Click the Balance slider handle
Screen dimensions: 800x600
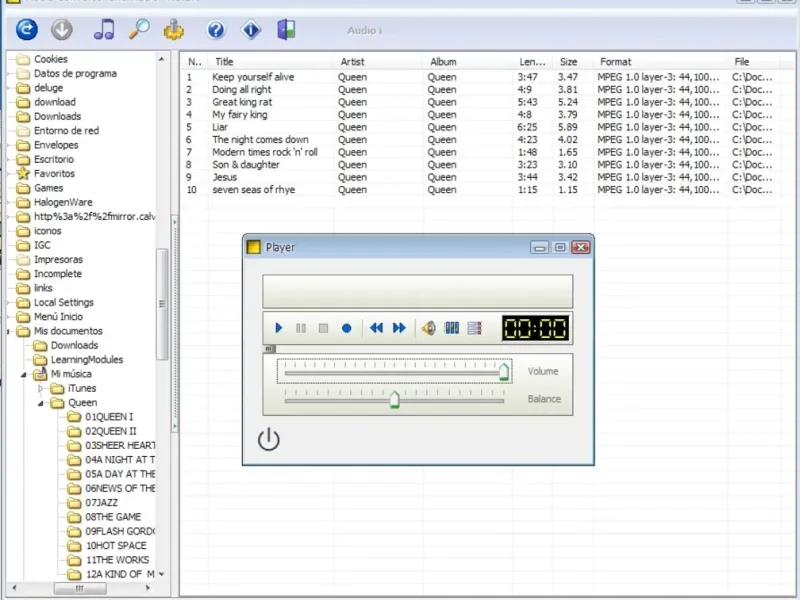pyautogui.click(x=394, y=400)
